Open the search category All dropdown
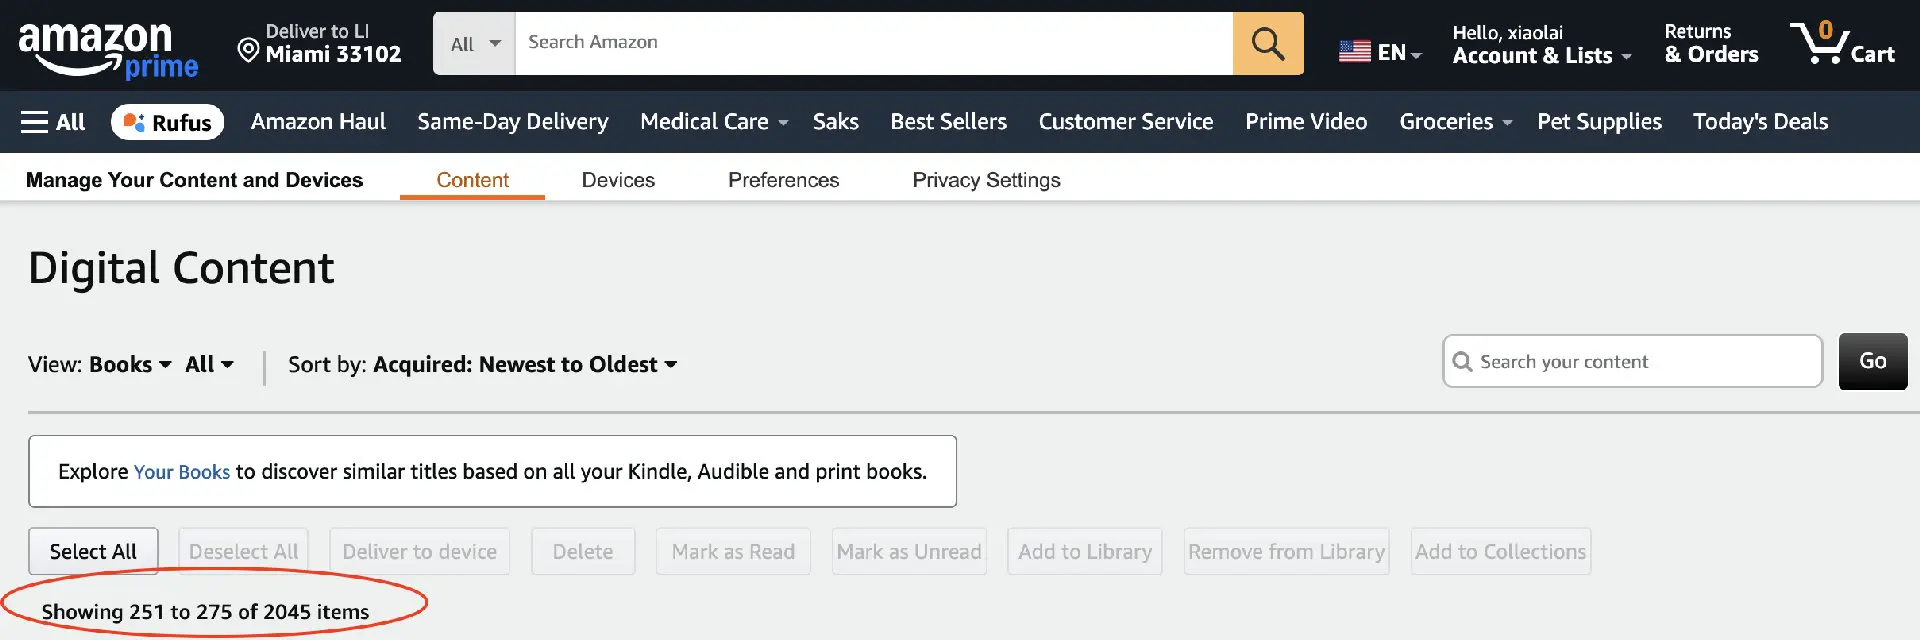This screenshot has height=640, width=1920. (x=474, y=44)
